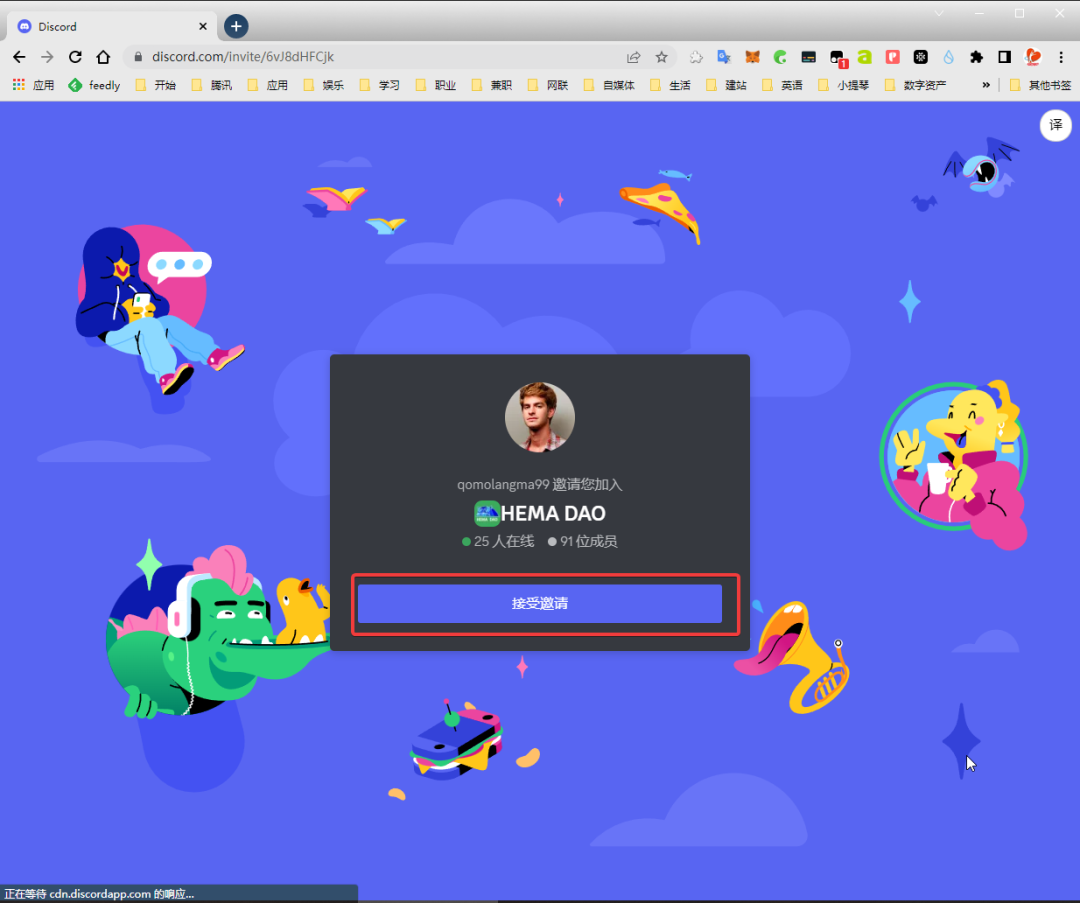Click the 译 translate page button
Image resolution: width=1080 pixels, height=903 pixels.
pos(1055,125)
